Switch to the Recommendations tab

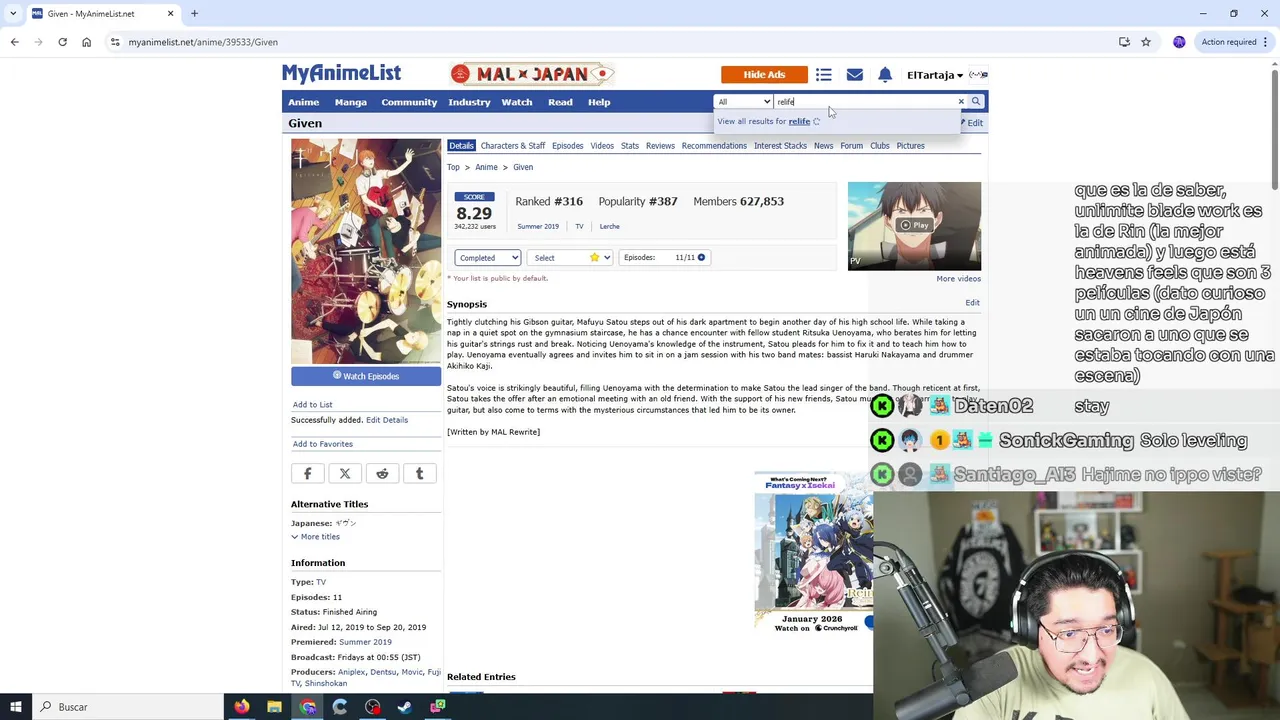[714, 146]
